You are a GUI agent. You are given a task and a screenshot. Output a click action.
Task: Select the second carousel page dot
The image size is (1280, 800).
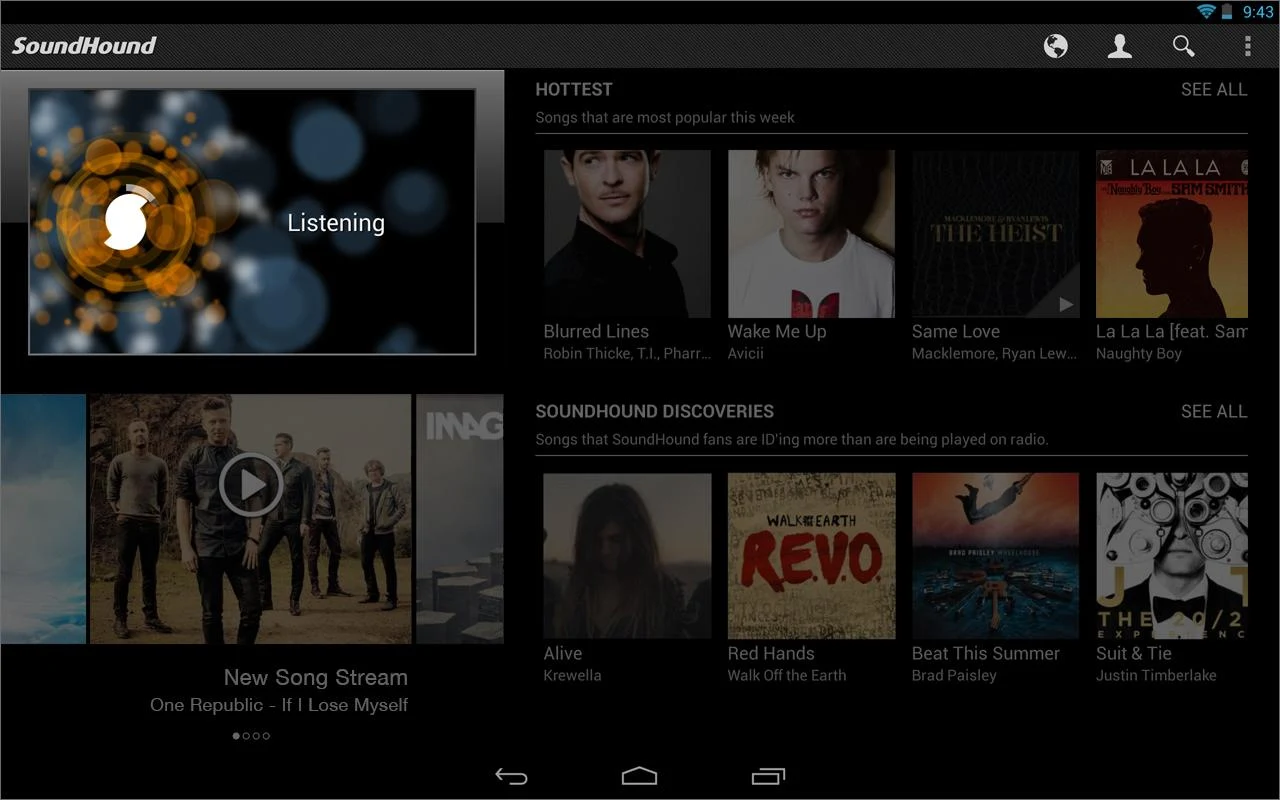246,736
